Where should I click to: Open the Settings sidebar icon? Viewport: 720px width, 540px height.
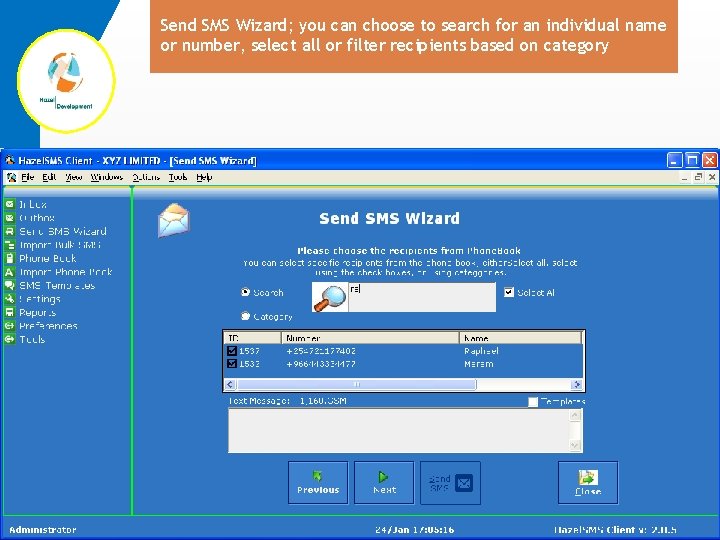point(10,299)
